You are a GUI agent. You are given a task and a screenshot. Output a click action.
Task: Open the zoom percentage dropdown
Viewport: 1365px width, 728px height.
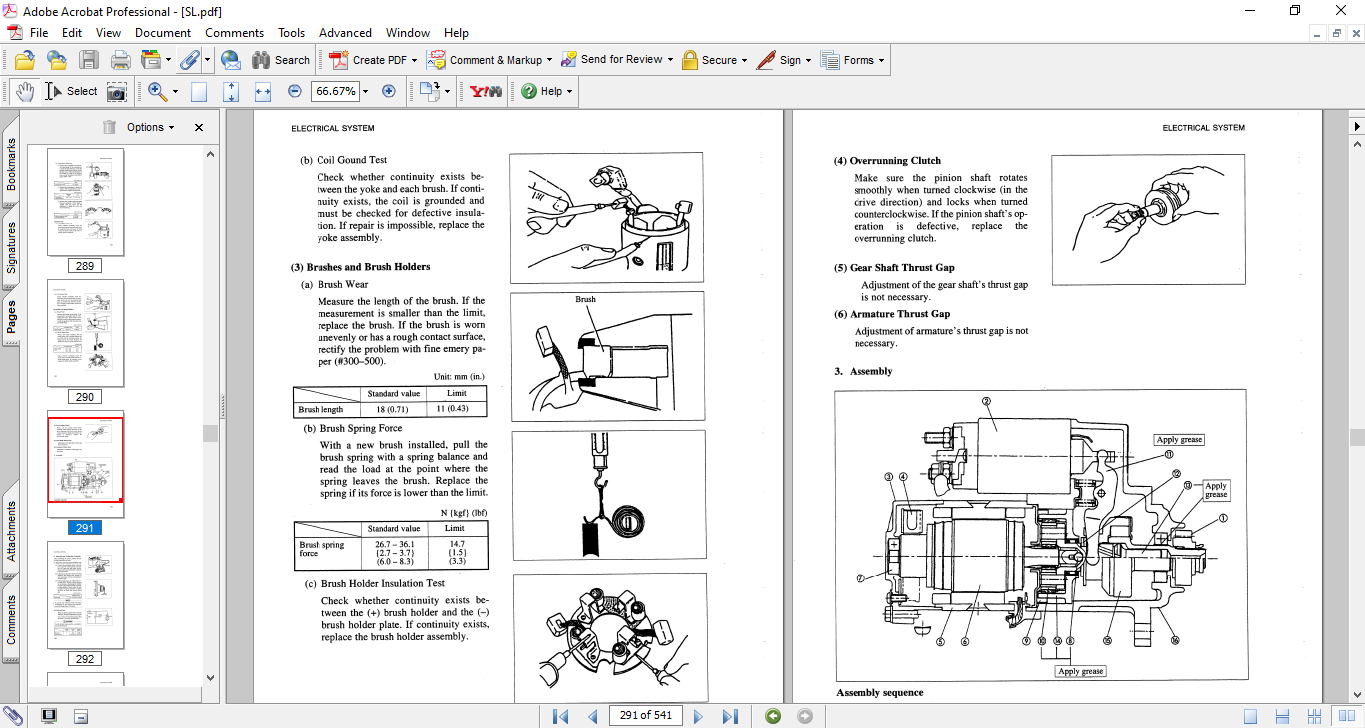tap(365, 91)
